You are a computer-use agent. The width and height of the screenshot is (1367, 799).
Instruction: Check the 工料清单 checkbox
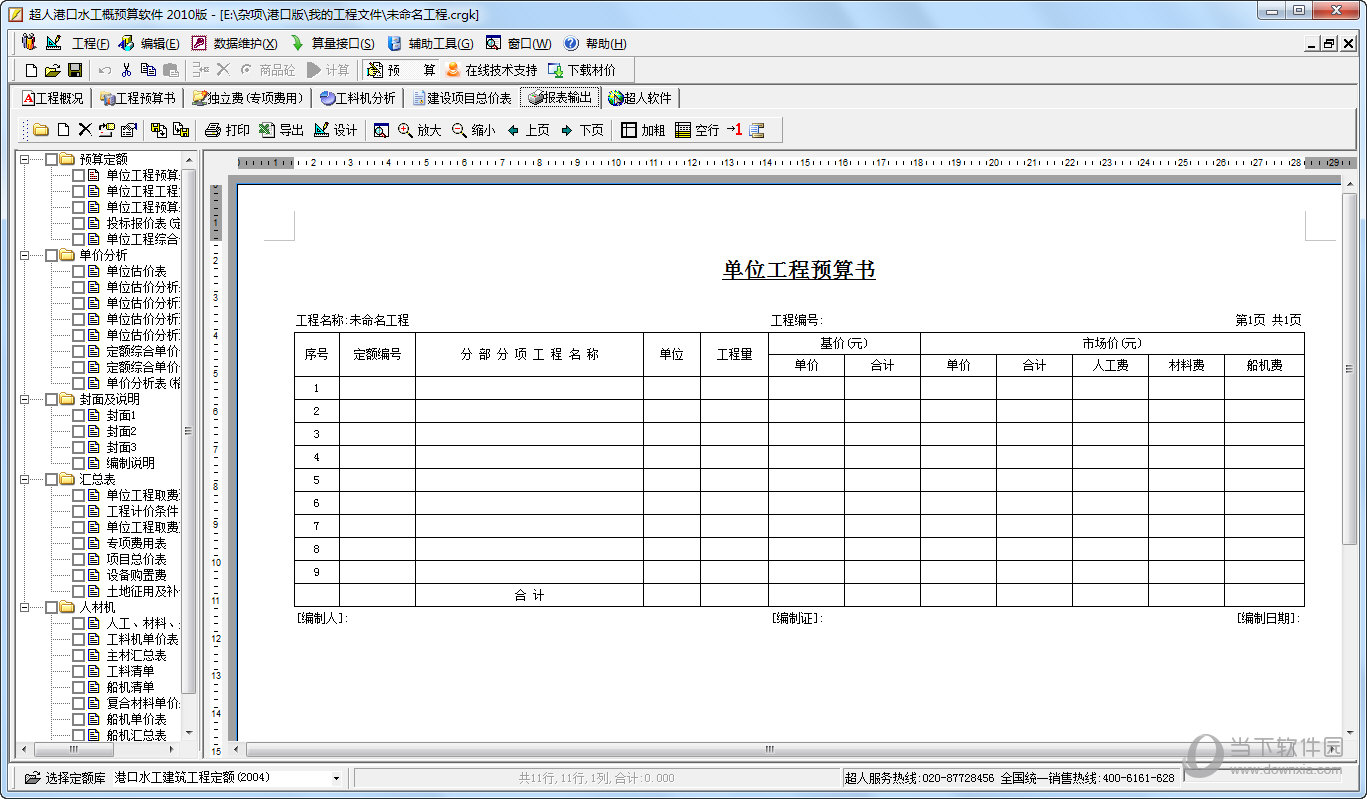click(x=78, y=671)
